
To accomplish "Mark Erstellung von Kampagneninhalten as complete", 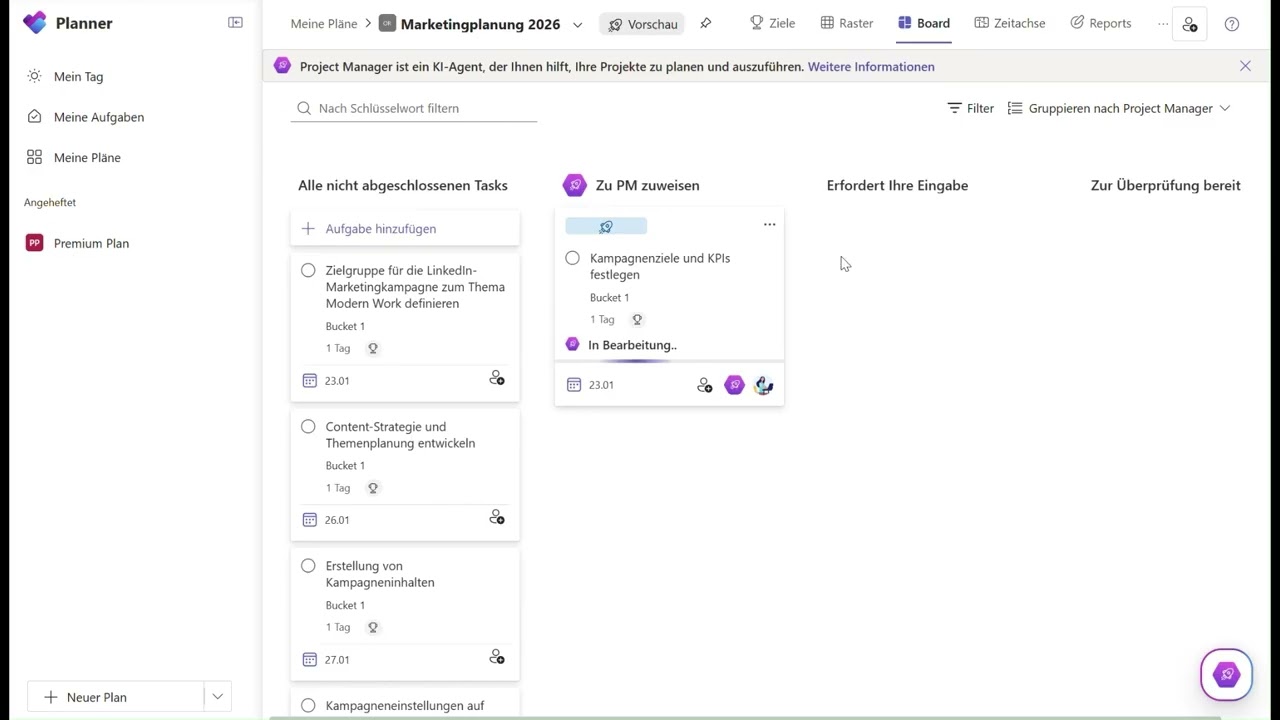I will tap(308, 565).
